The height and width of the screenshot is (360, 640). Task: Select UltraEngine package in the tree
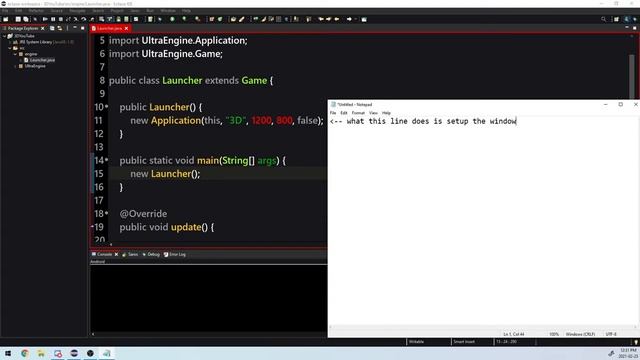(35, 66)
